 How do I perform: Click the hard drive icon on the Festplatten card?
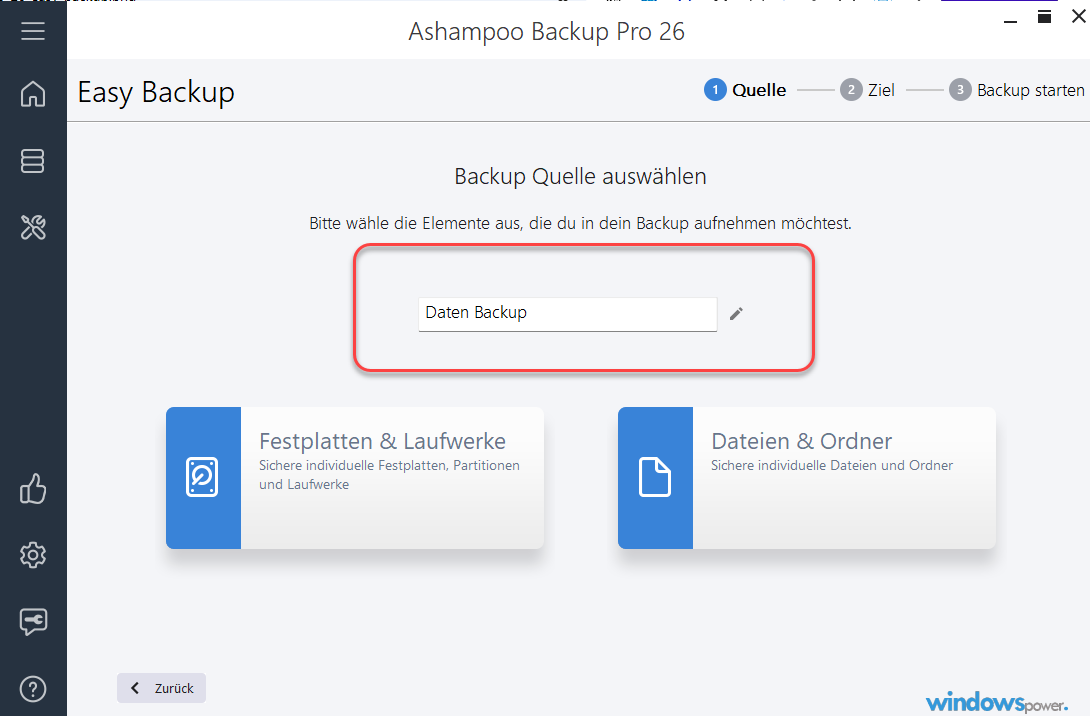[202, 477]
